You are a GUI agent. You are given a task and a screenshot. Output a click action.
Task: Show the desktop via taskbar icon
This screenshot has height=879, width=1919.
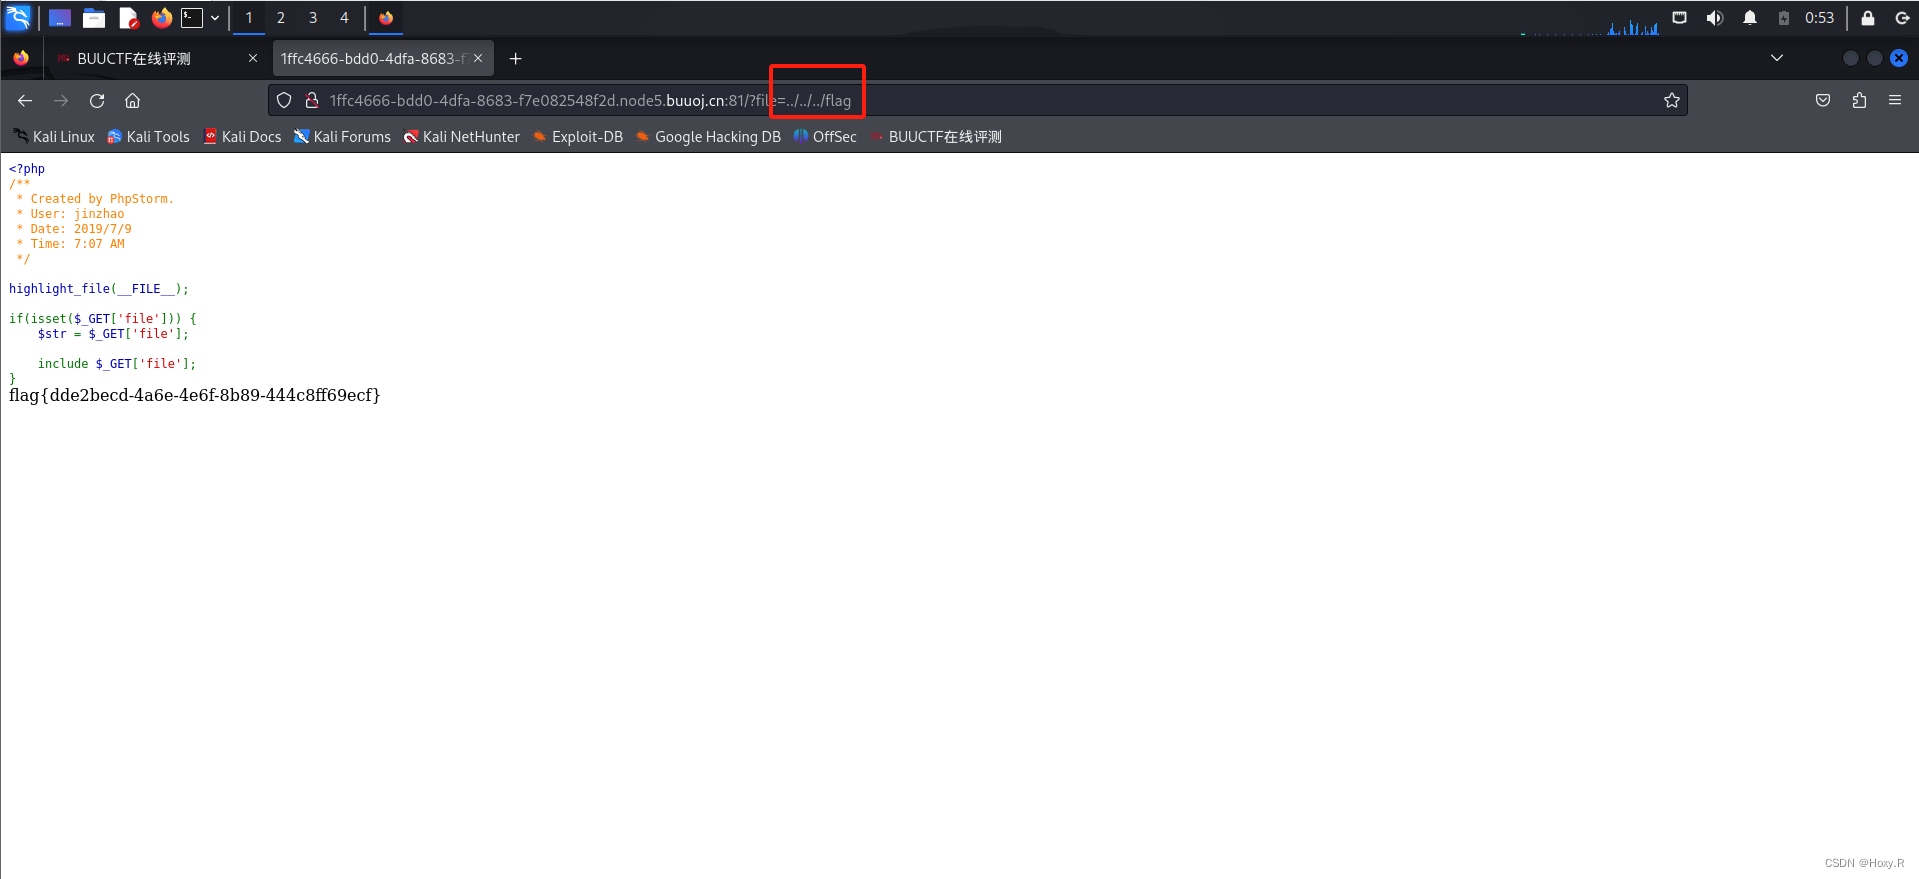pyautogui.click(x=60, y=18)
